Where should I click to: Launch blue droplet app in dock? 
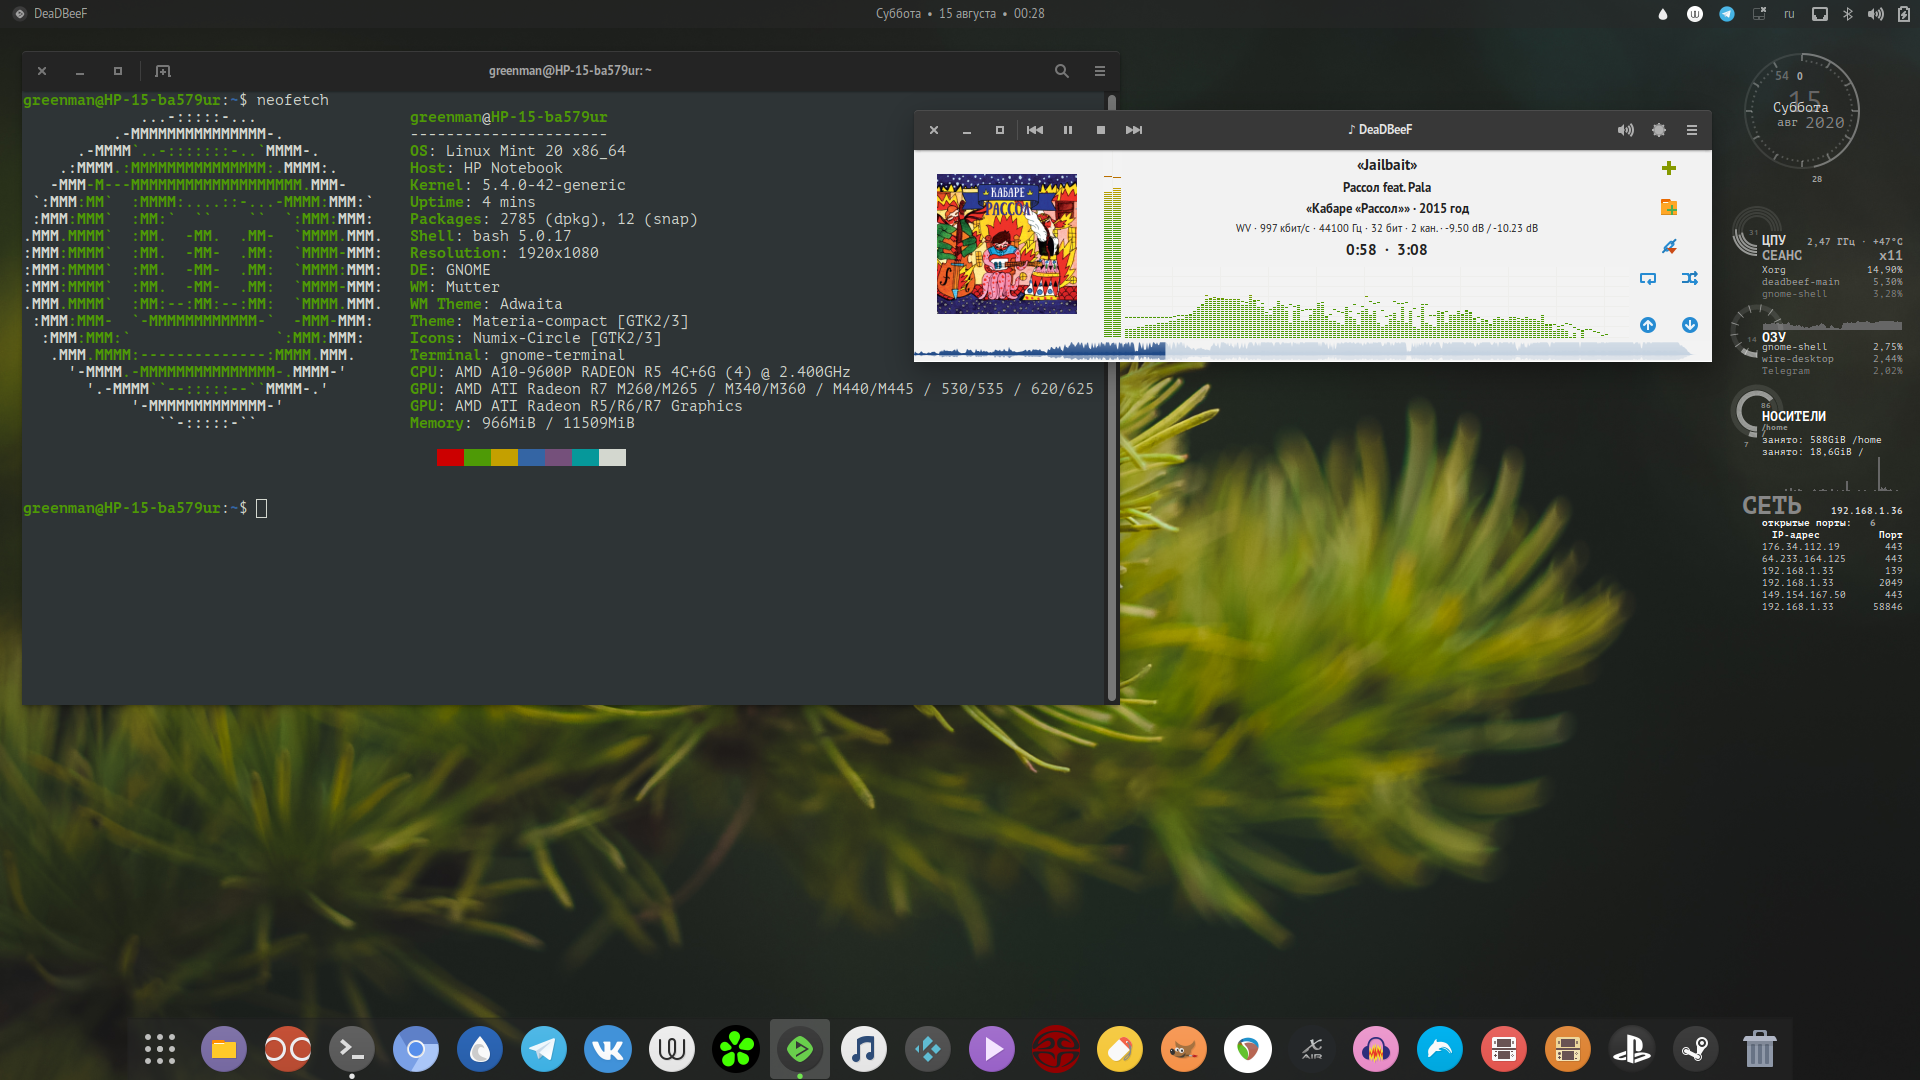(x=480, y=1049)
